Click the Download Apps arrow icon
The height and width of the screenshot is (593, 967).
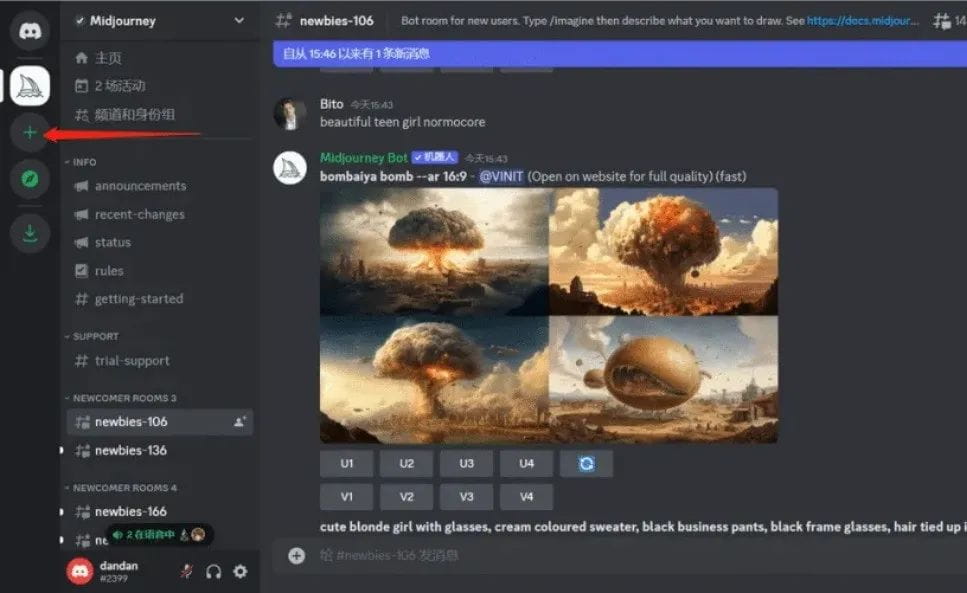tap(30, 234)
